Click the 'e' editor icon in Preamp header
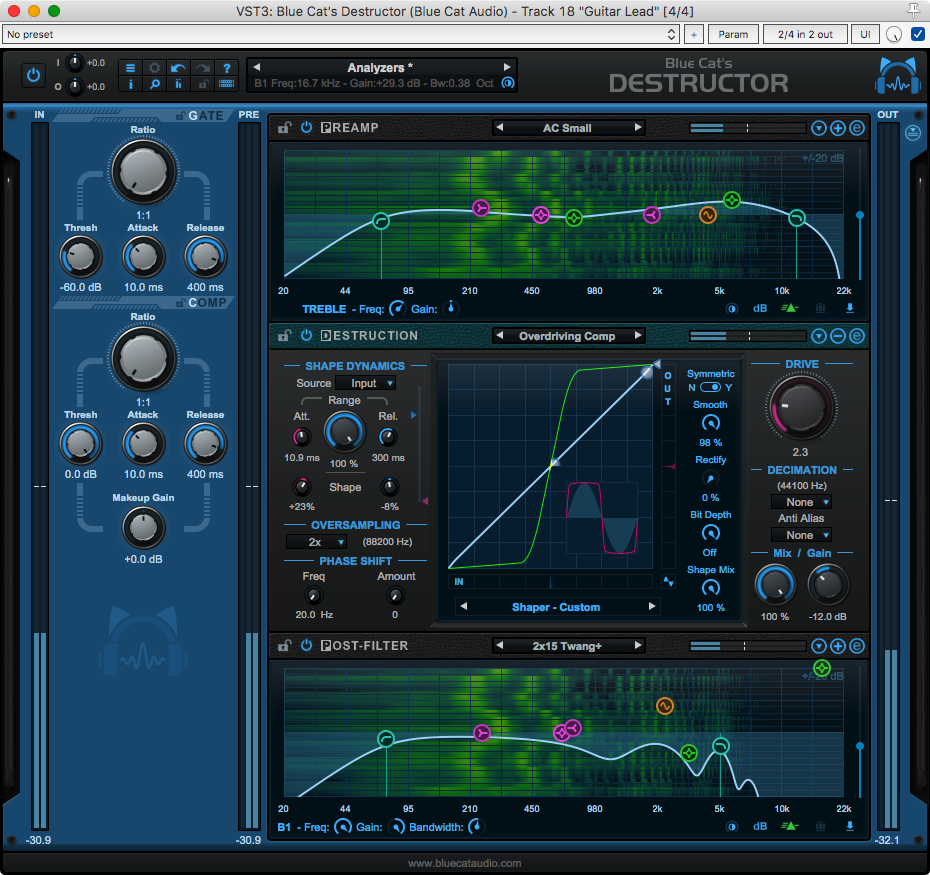This screenshot has height=875, width=930. (x=857, y=128)
